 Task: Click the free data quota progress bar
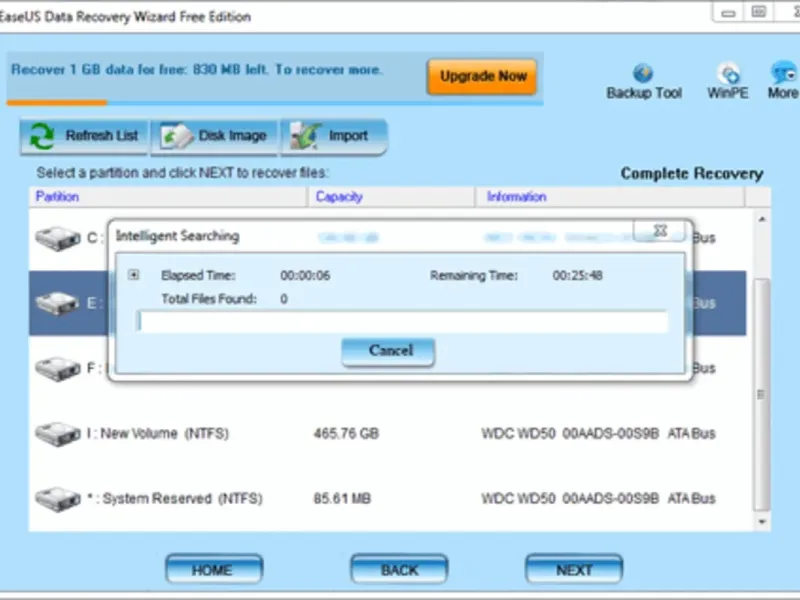274,103
